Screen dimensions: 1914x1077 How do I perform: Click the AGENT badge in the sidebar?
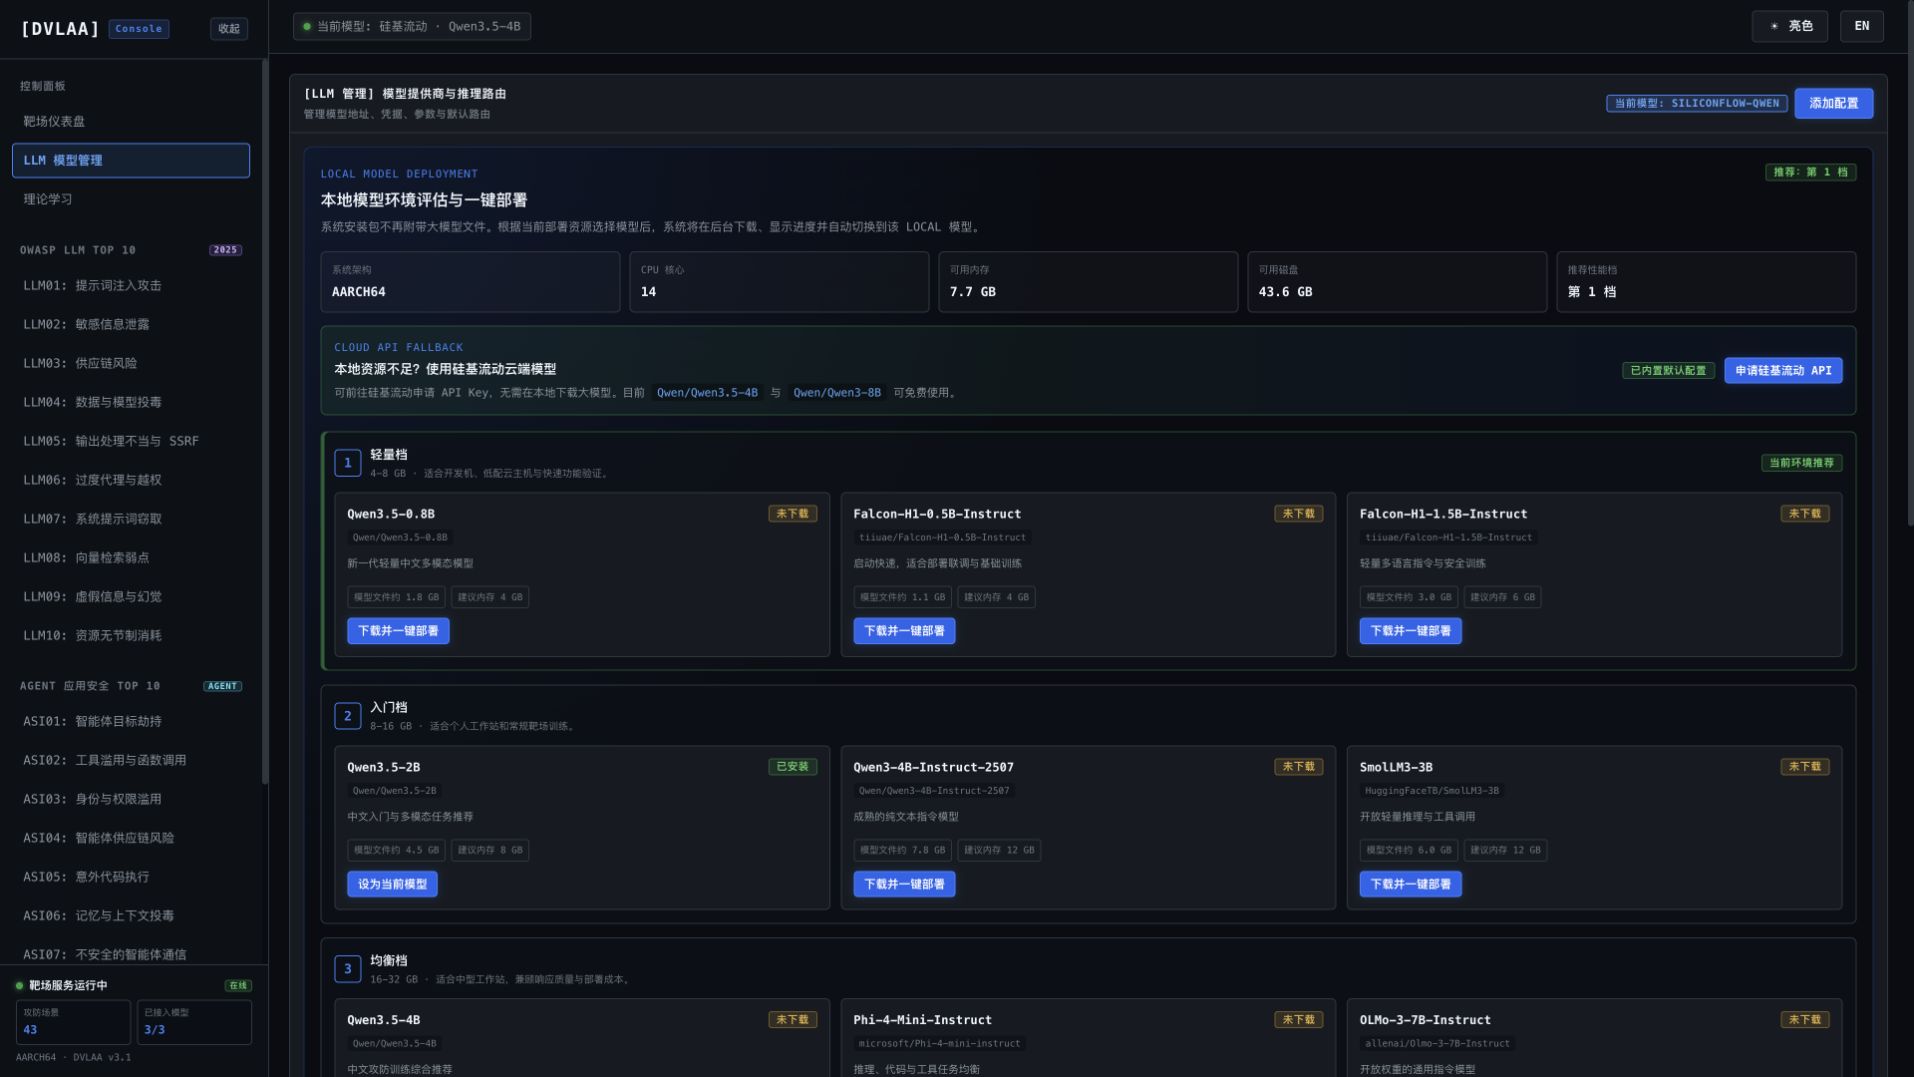[222, 686]
